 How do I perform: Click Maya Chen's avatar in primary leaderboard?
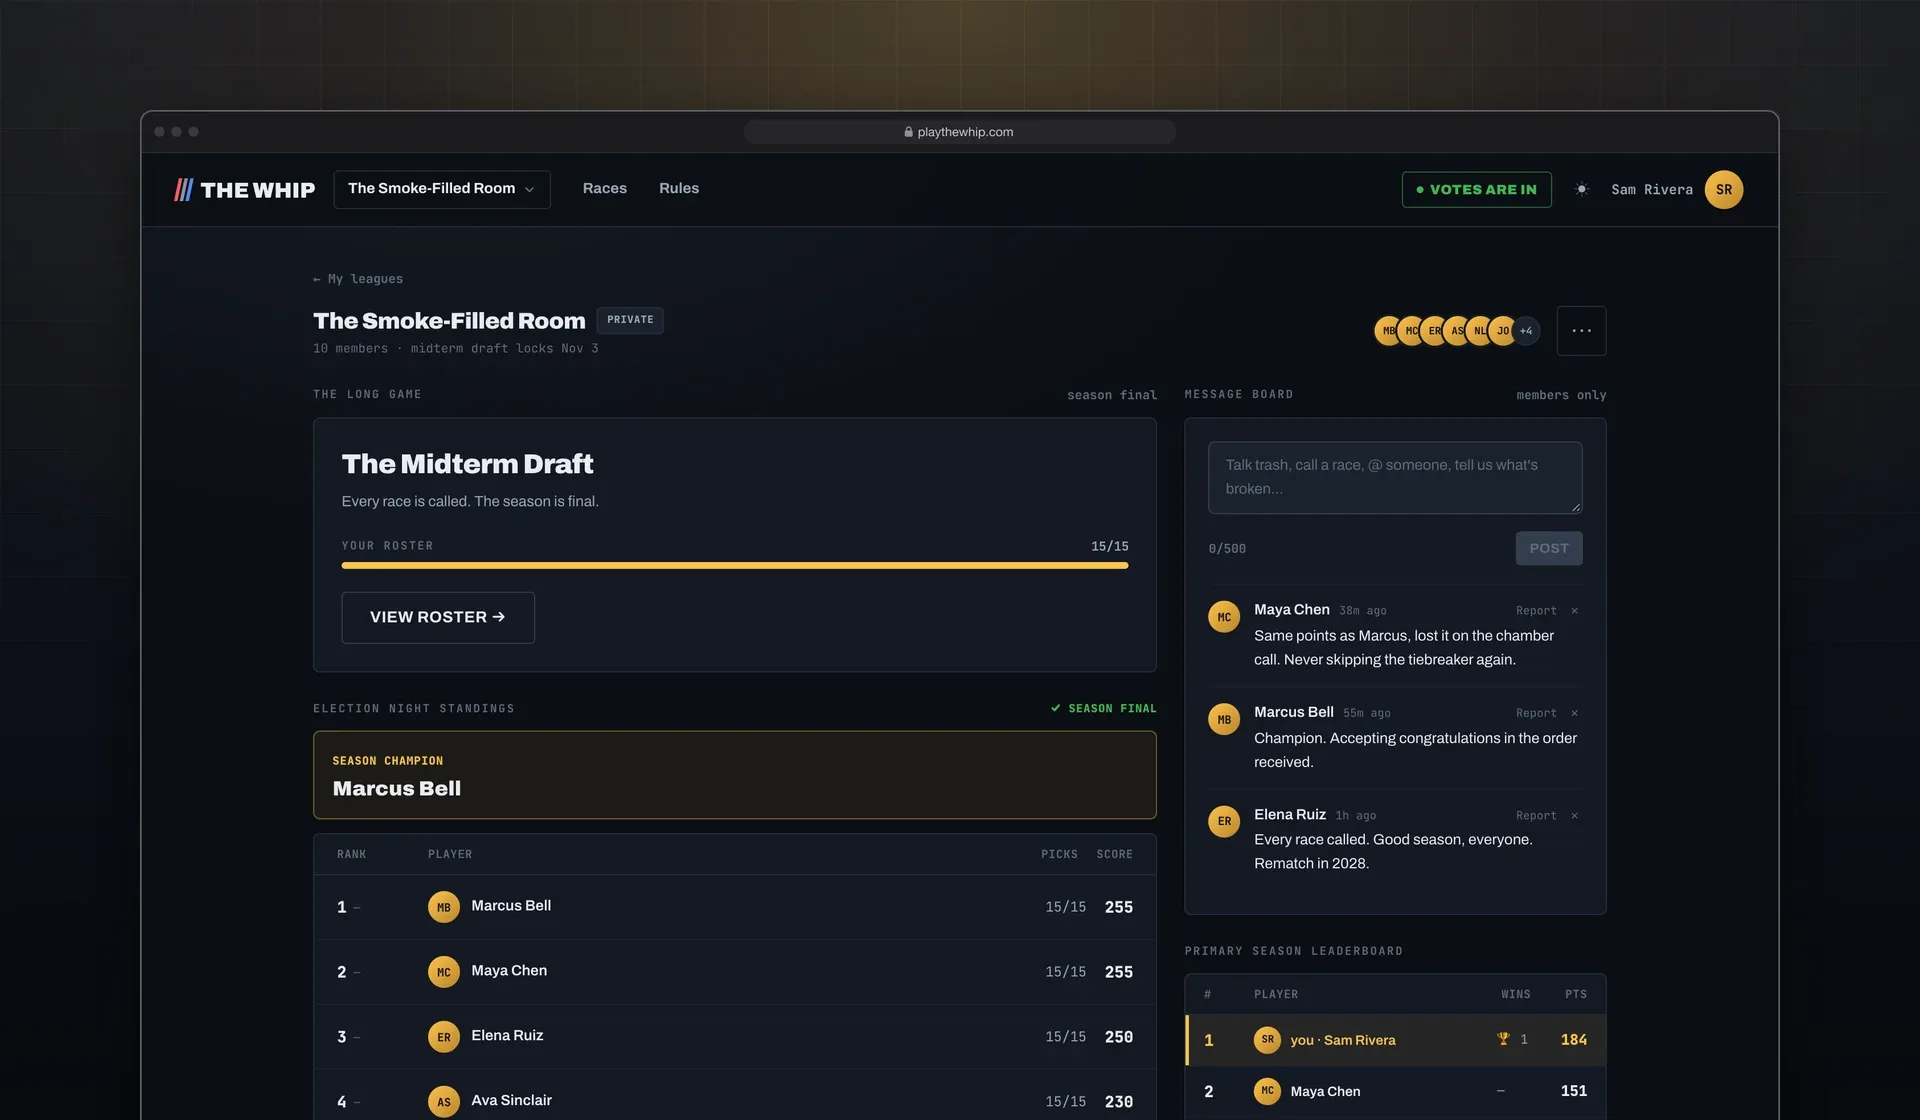(1267, 1091)
